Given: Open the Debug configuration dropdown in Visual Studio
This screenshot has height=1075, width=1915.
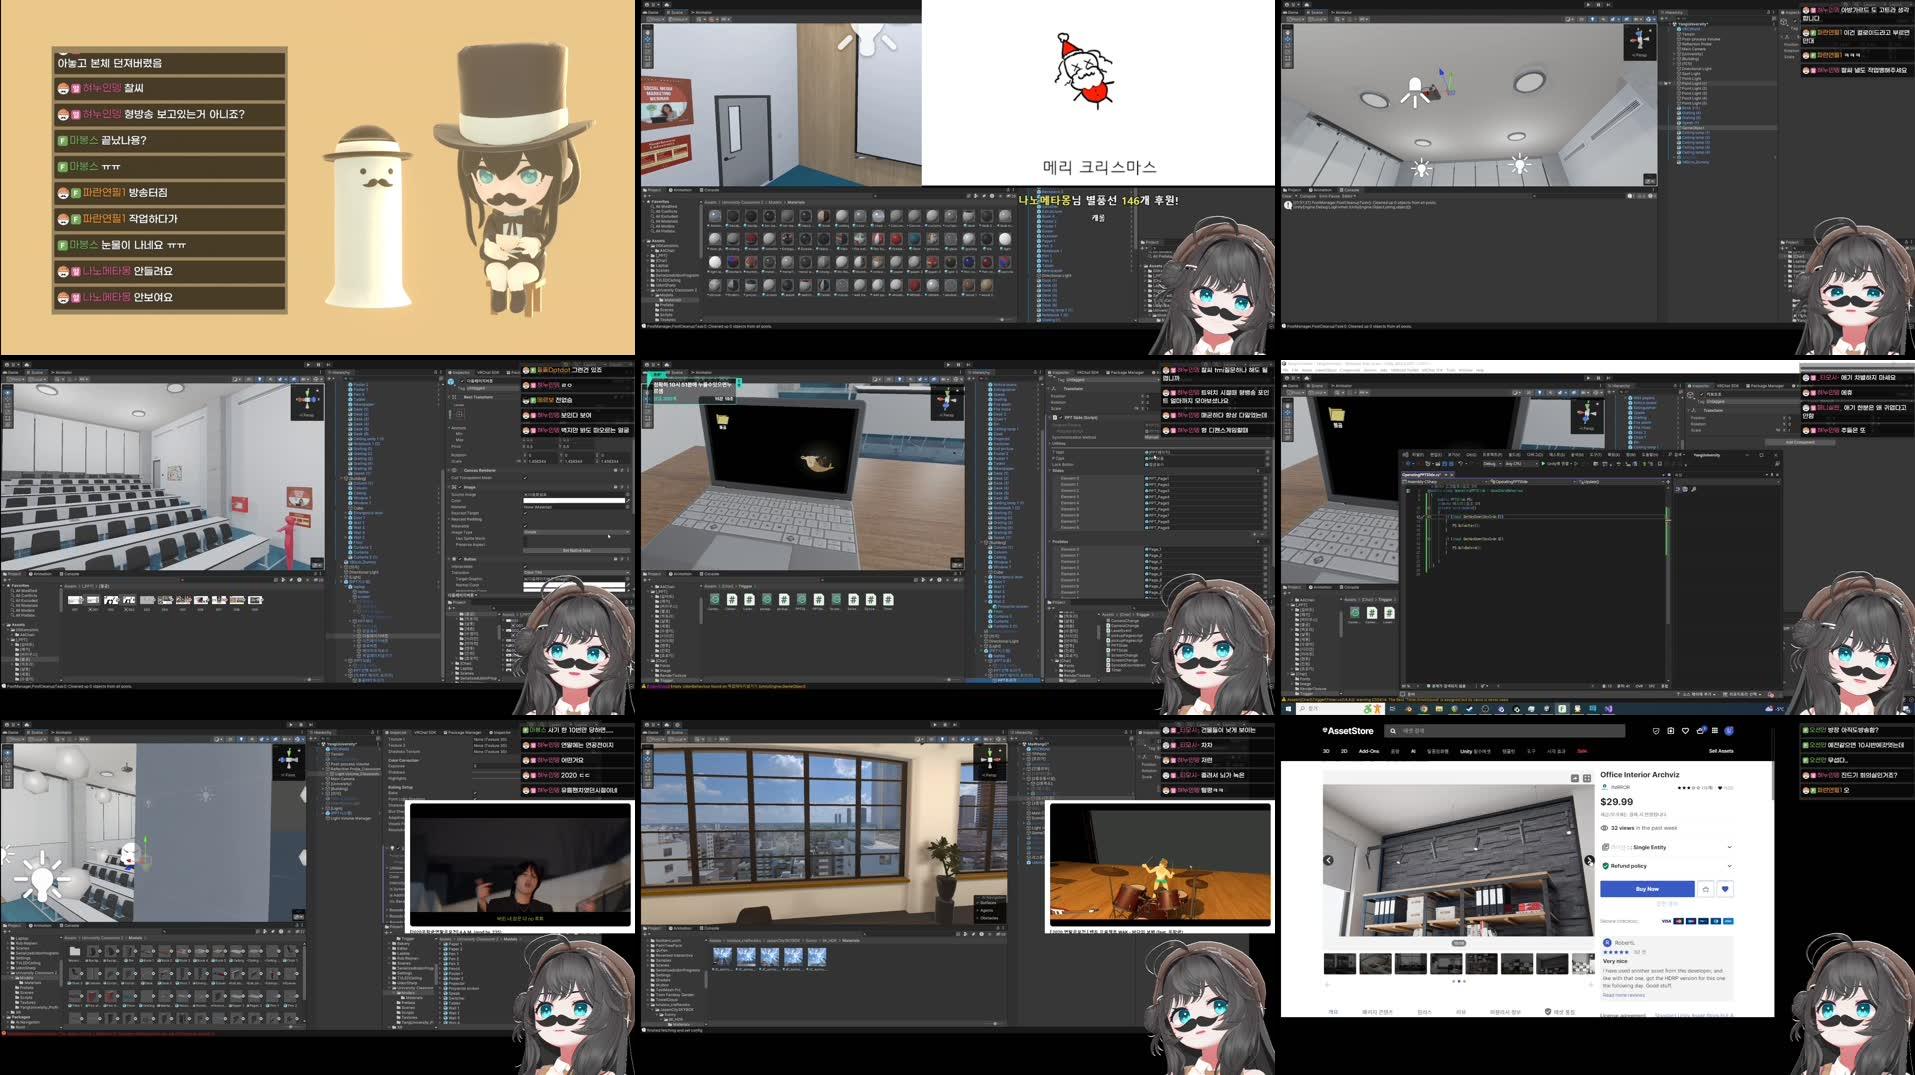Looking at the screenshot, I should click(x=1489, y=464).
